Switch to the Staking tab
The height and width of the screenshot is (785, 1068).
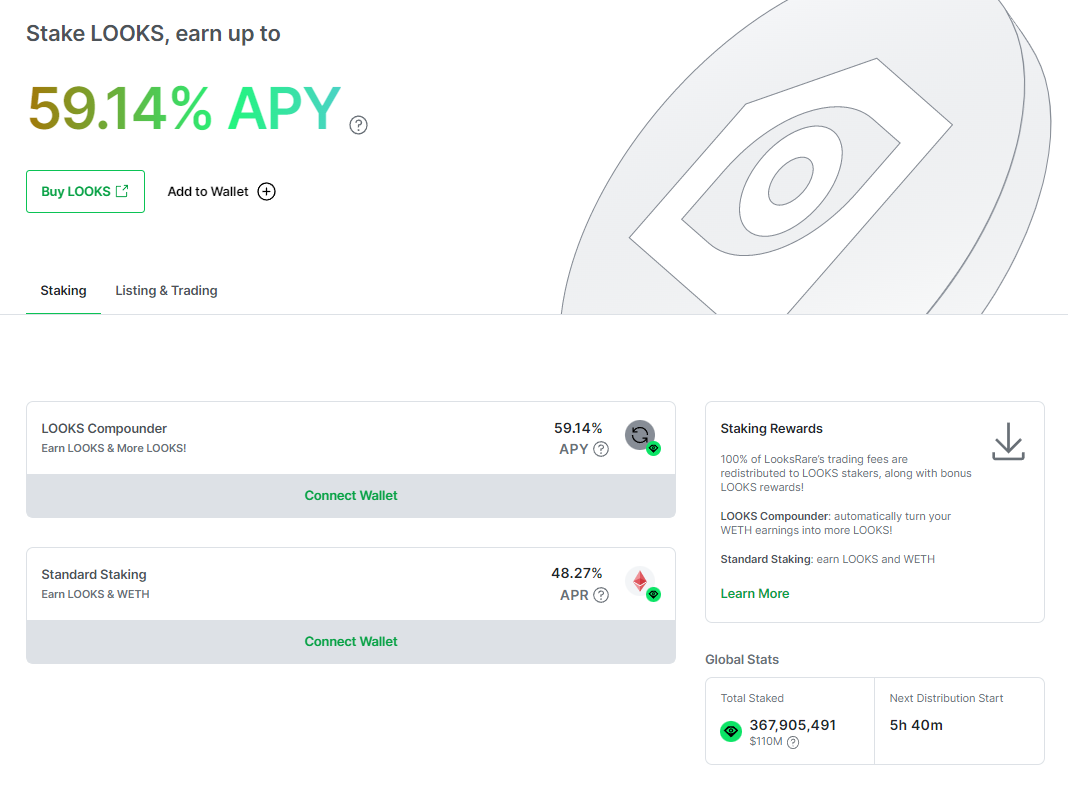pos(63,291)
